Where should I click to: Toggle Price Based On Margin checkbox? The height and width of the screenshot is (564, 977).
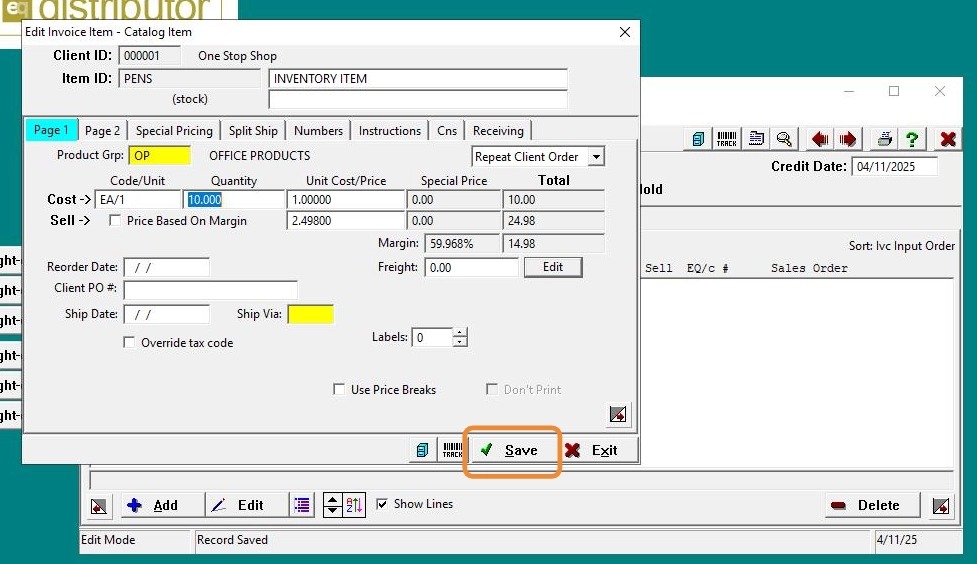(115, 221)
